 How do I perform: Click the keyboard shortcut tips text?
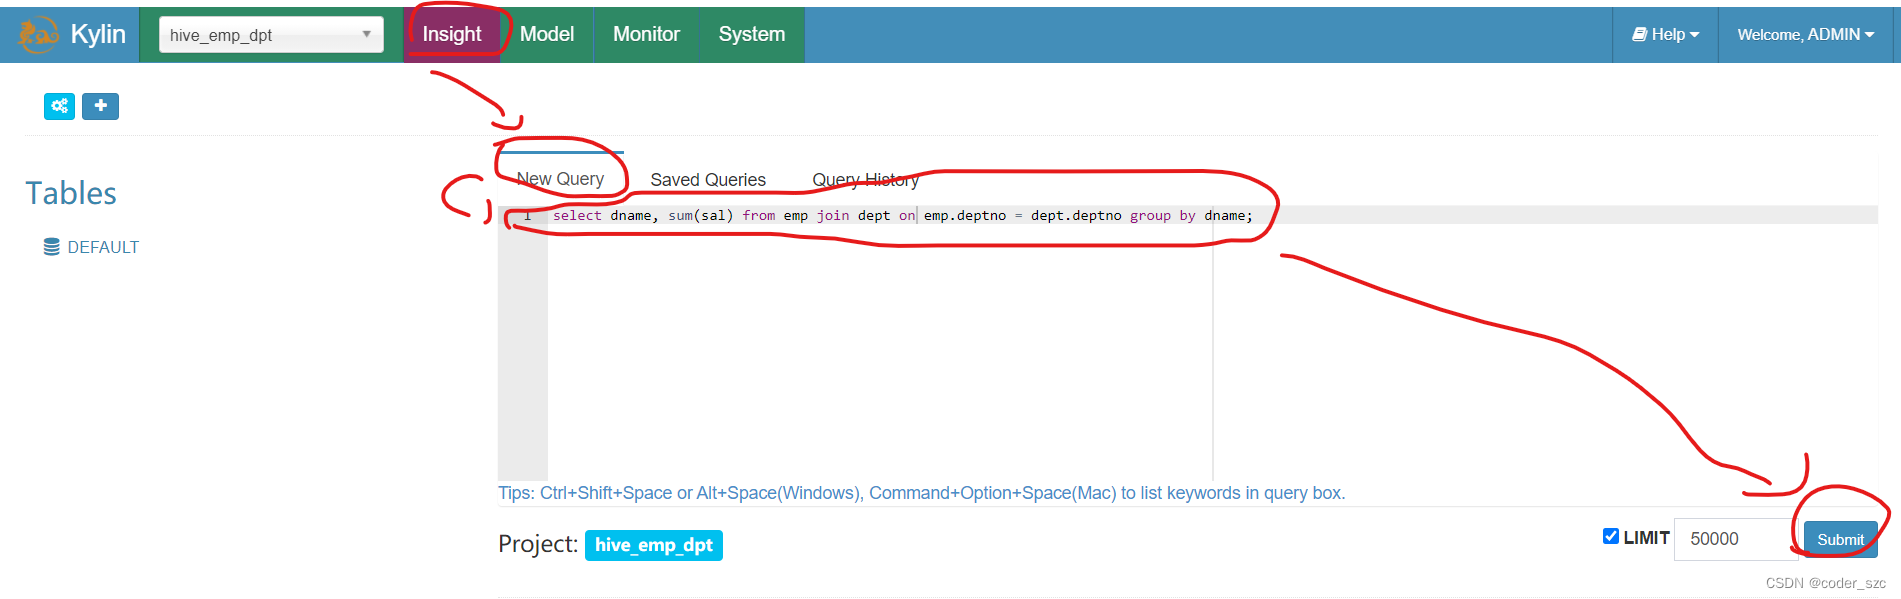pyautogui.click(x=922, y=493)
